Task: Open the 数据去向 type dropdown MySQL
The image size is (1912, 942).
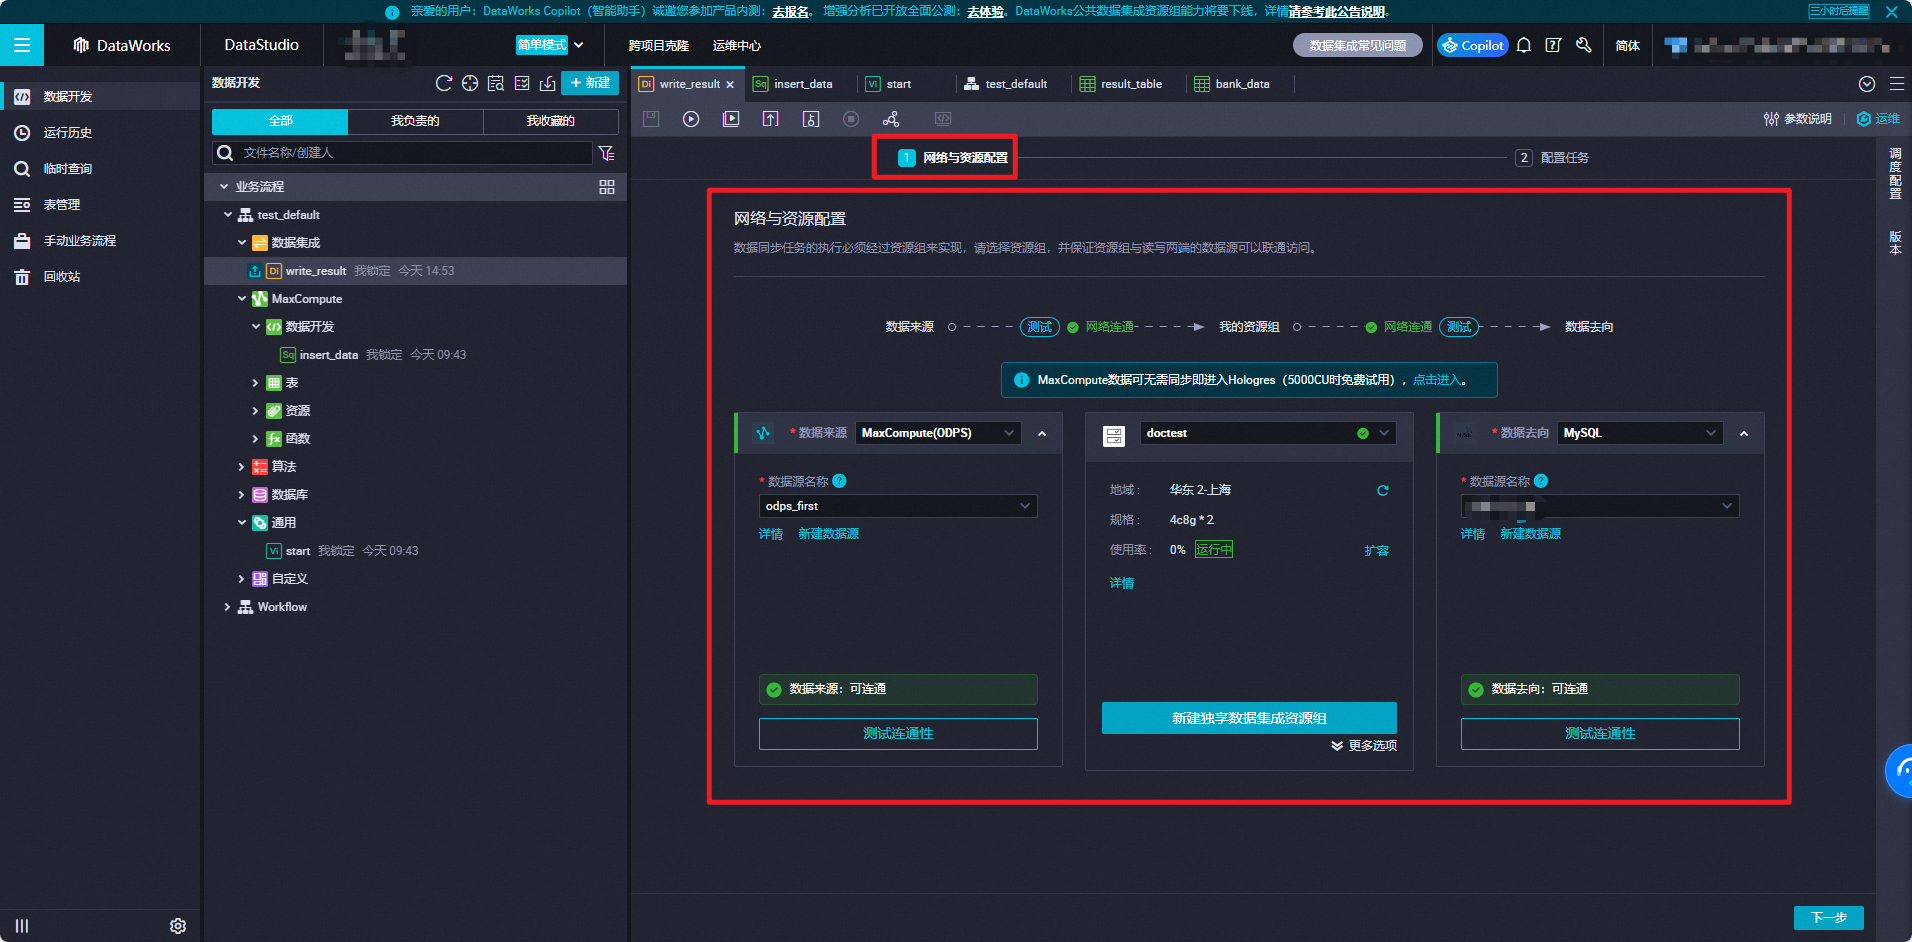Action: (x=1640, y=433)
